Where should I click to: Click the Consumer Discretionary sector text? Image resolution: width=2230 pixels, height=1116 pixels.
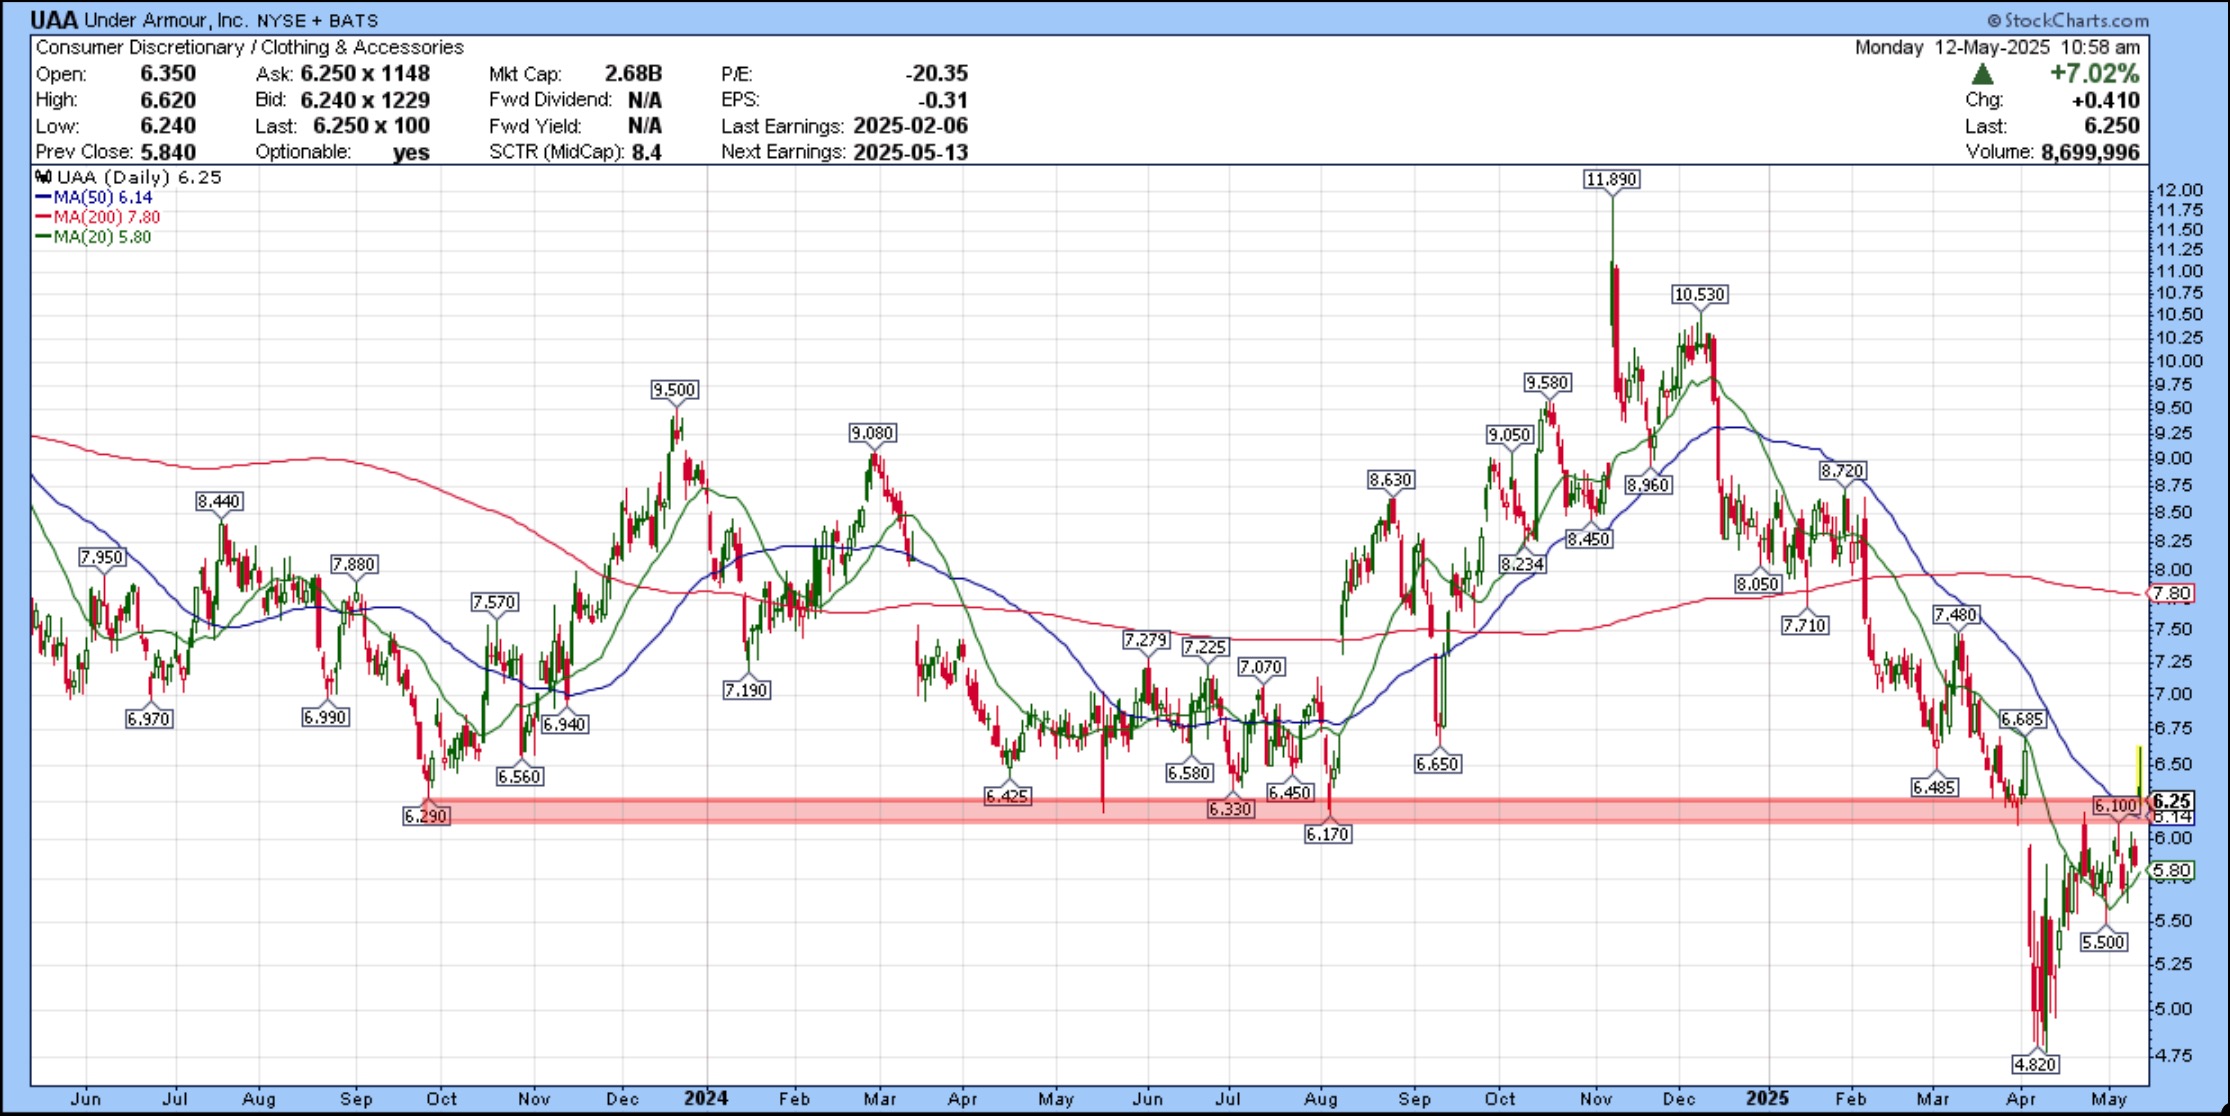(x=139, y=47)
